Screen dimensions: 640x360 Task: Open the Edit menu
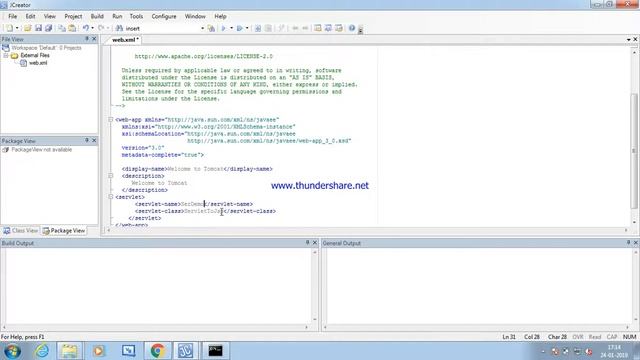[x=31, y=16]
